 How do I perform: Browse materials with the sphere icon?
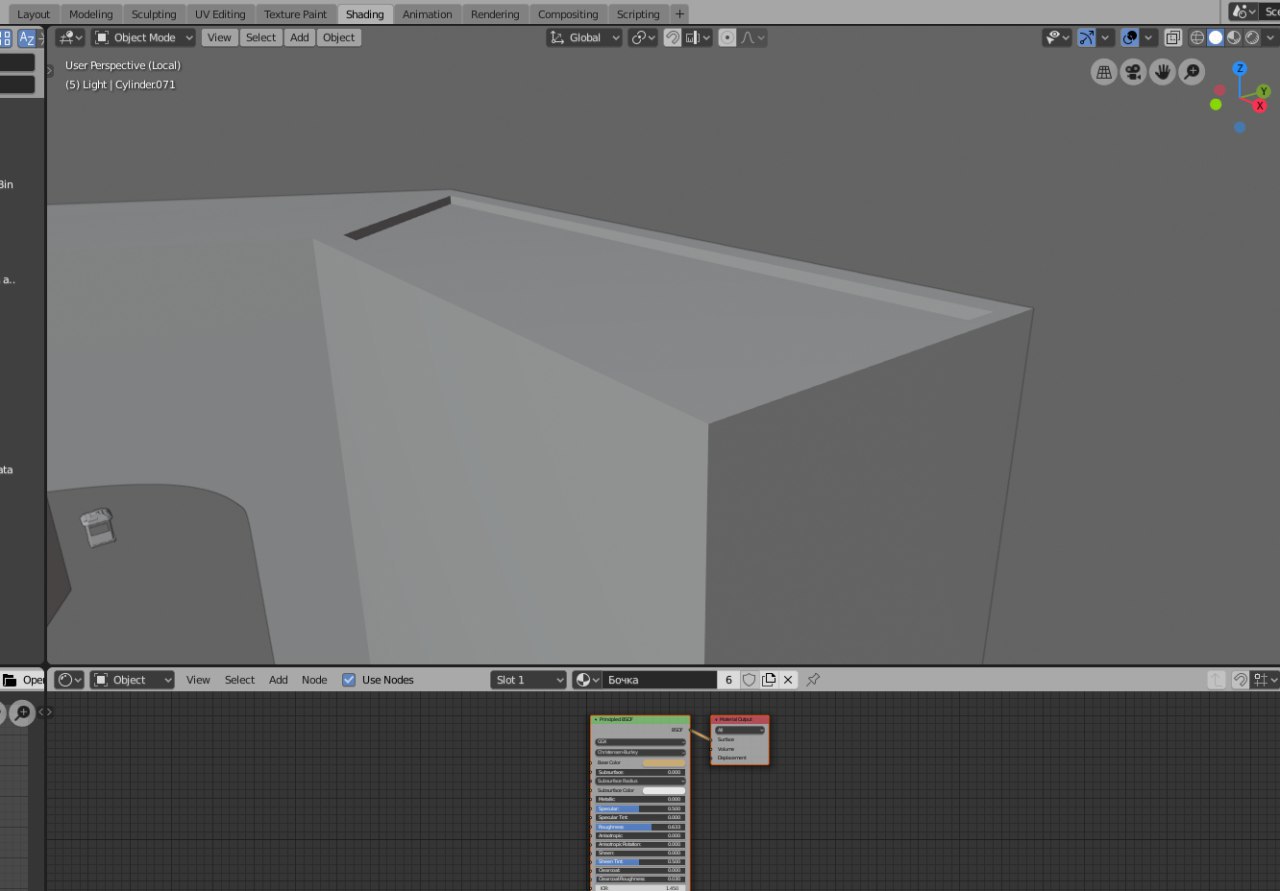(587, 680)
